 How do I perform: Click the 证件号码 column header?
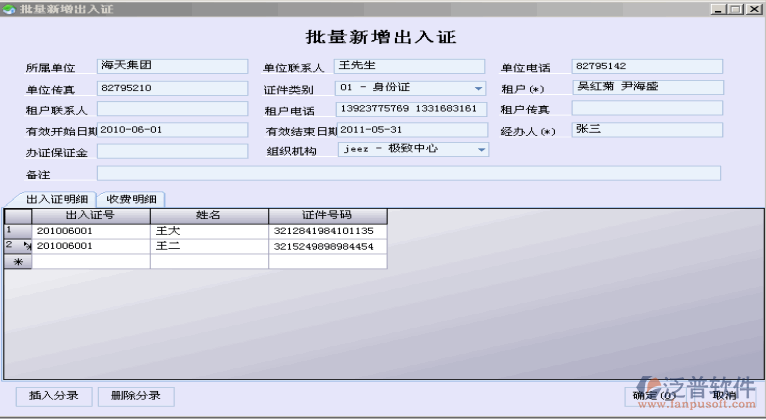click(327, 215)
